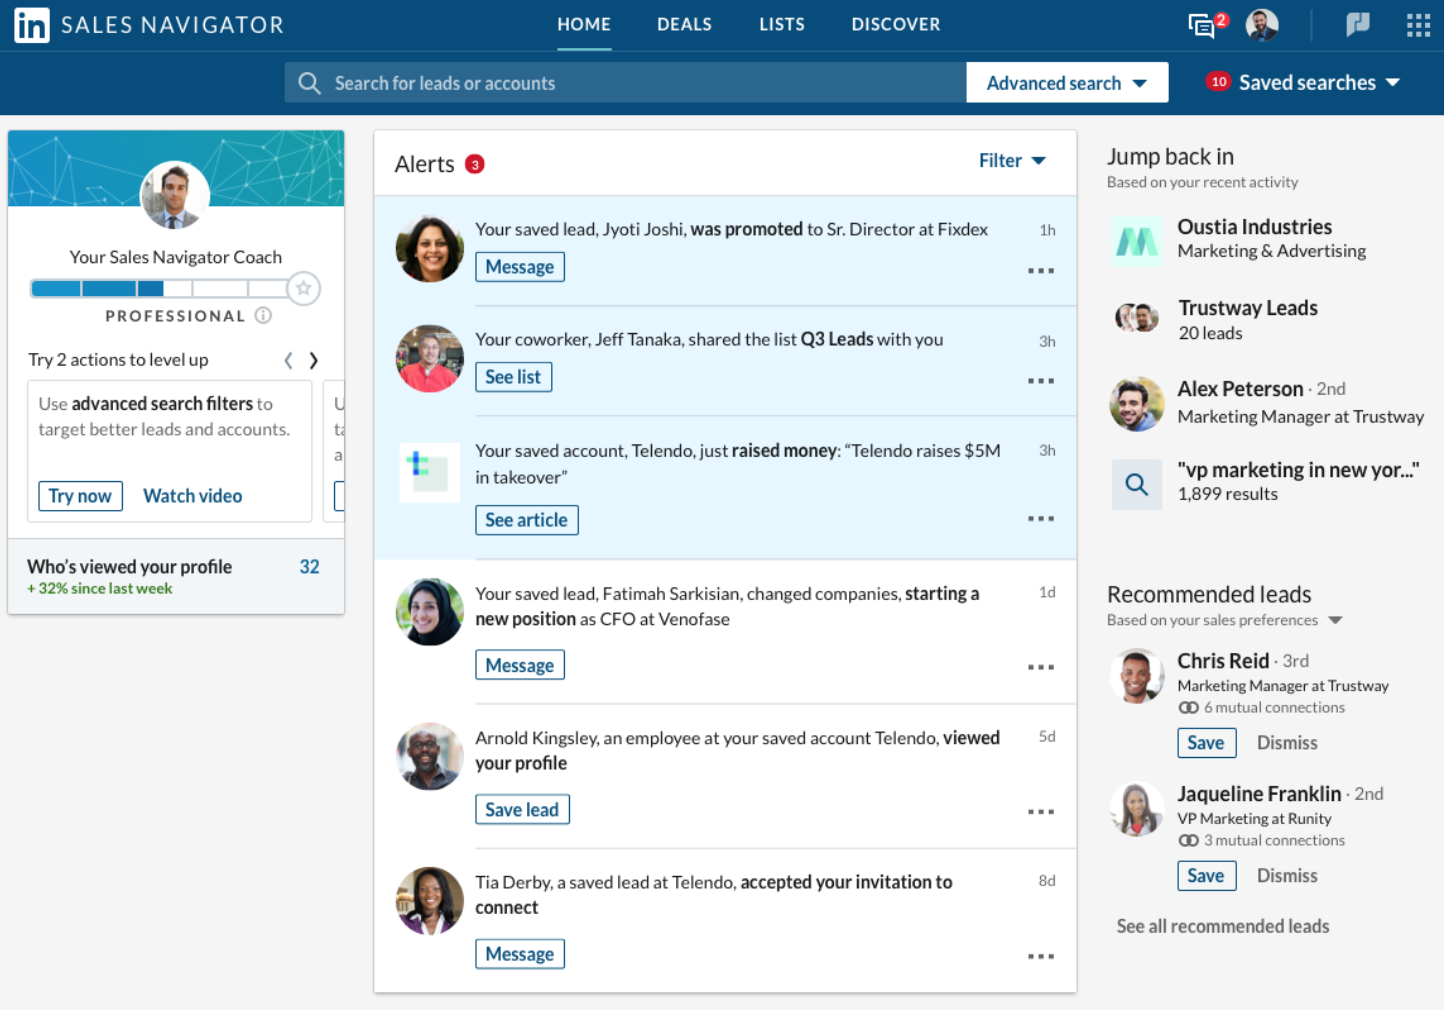Open the Advanced search dropdown
Image resolution: width=1444 pixels, height=1014 pixels.
point(1066,83)
